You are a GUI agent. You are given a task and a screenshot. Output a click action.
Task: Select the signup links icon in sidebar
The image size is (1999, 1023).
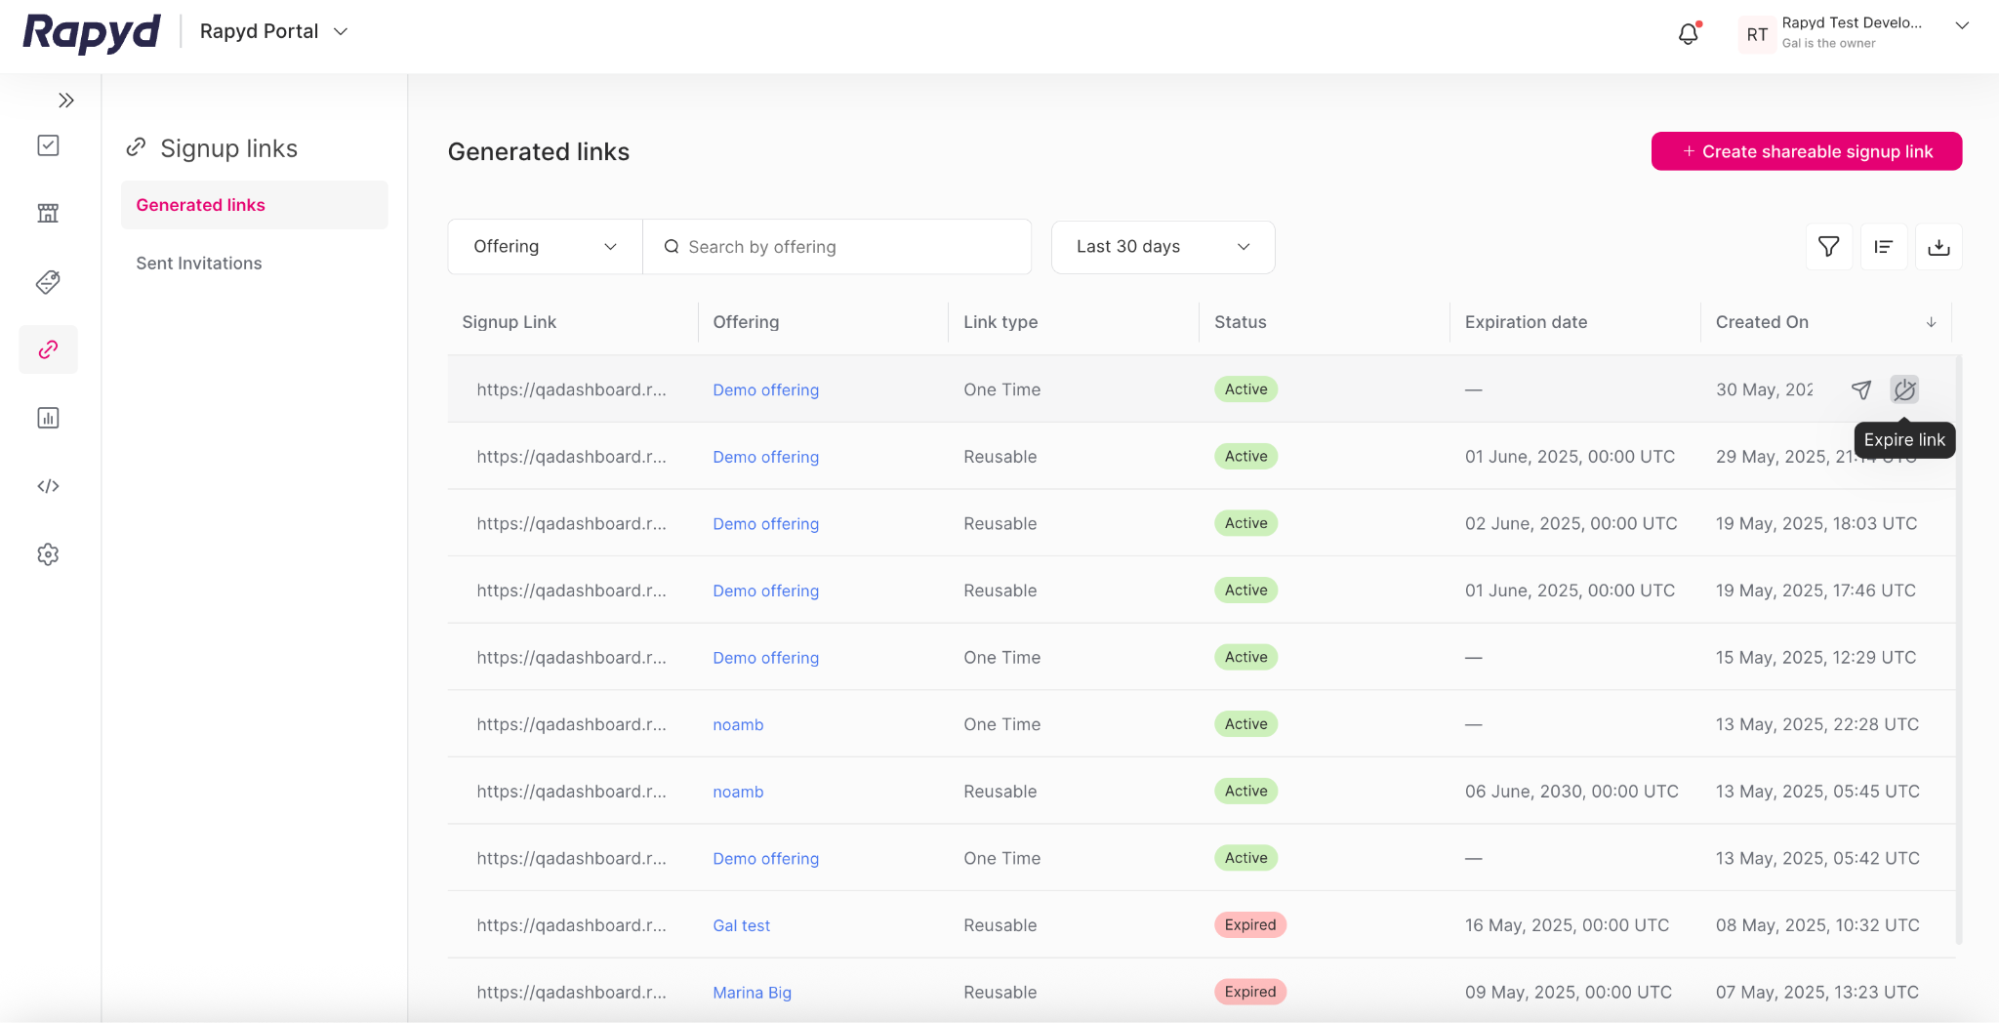(47, 349)
